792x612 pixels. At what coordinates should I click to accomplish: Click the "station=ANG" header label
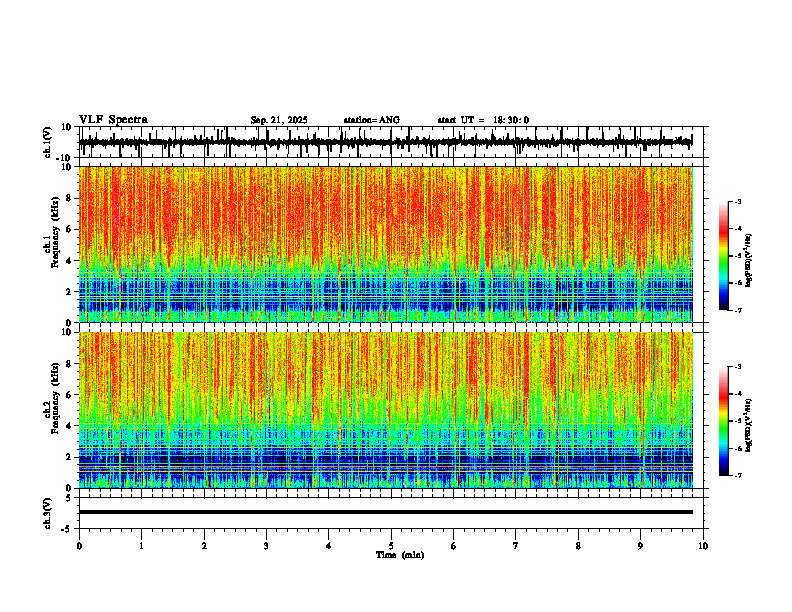372,120
